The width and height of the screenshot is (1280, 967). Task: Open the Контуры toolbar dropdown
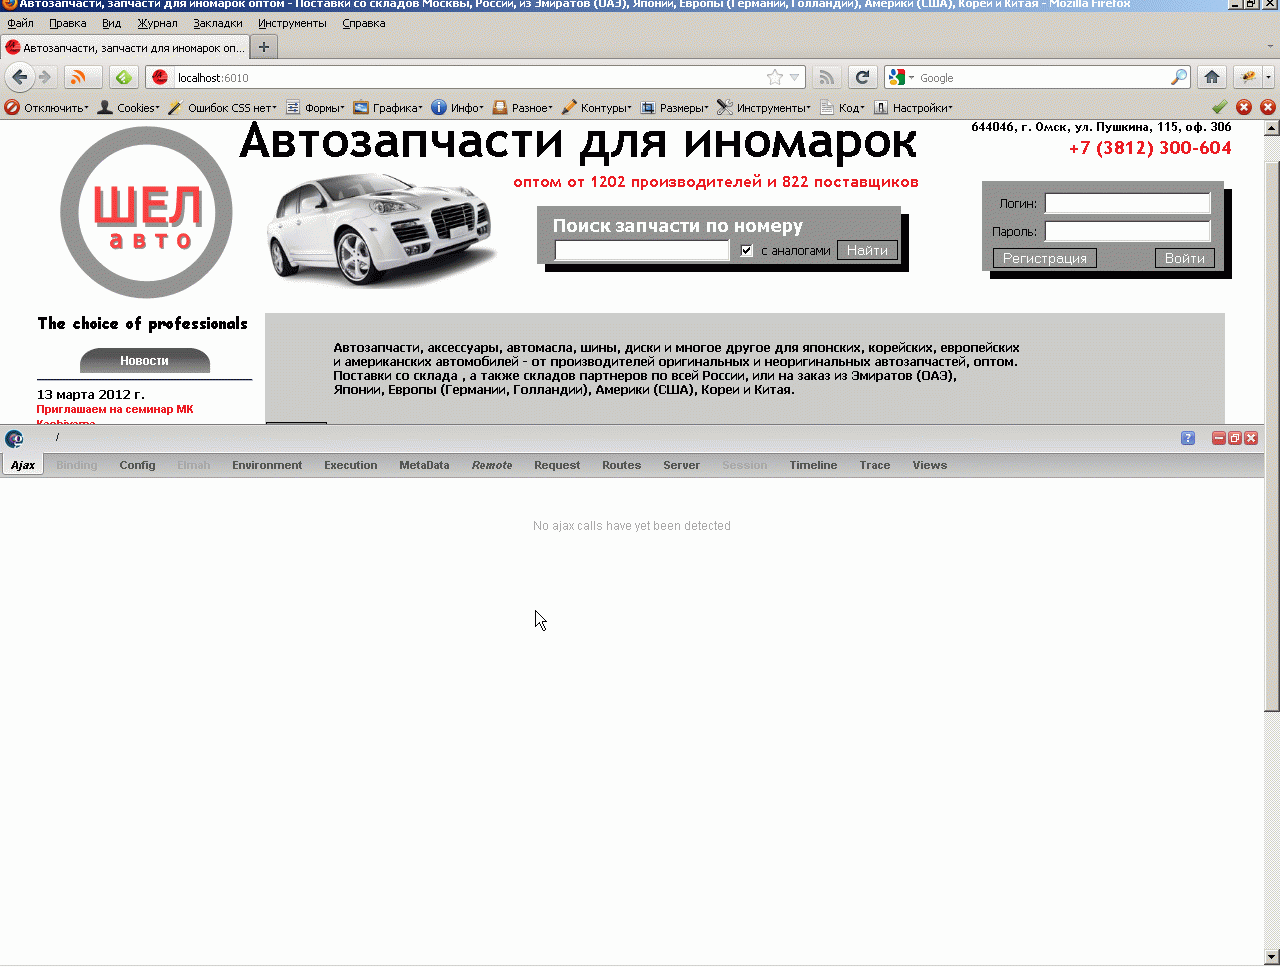tap(597, 107)
